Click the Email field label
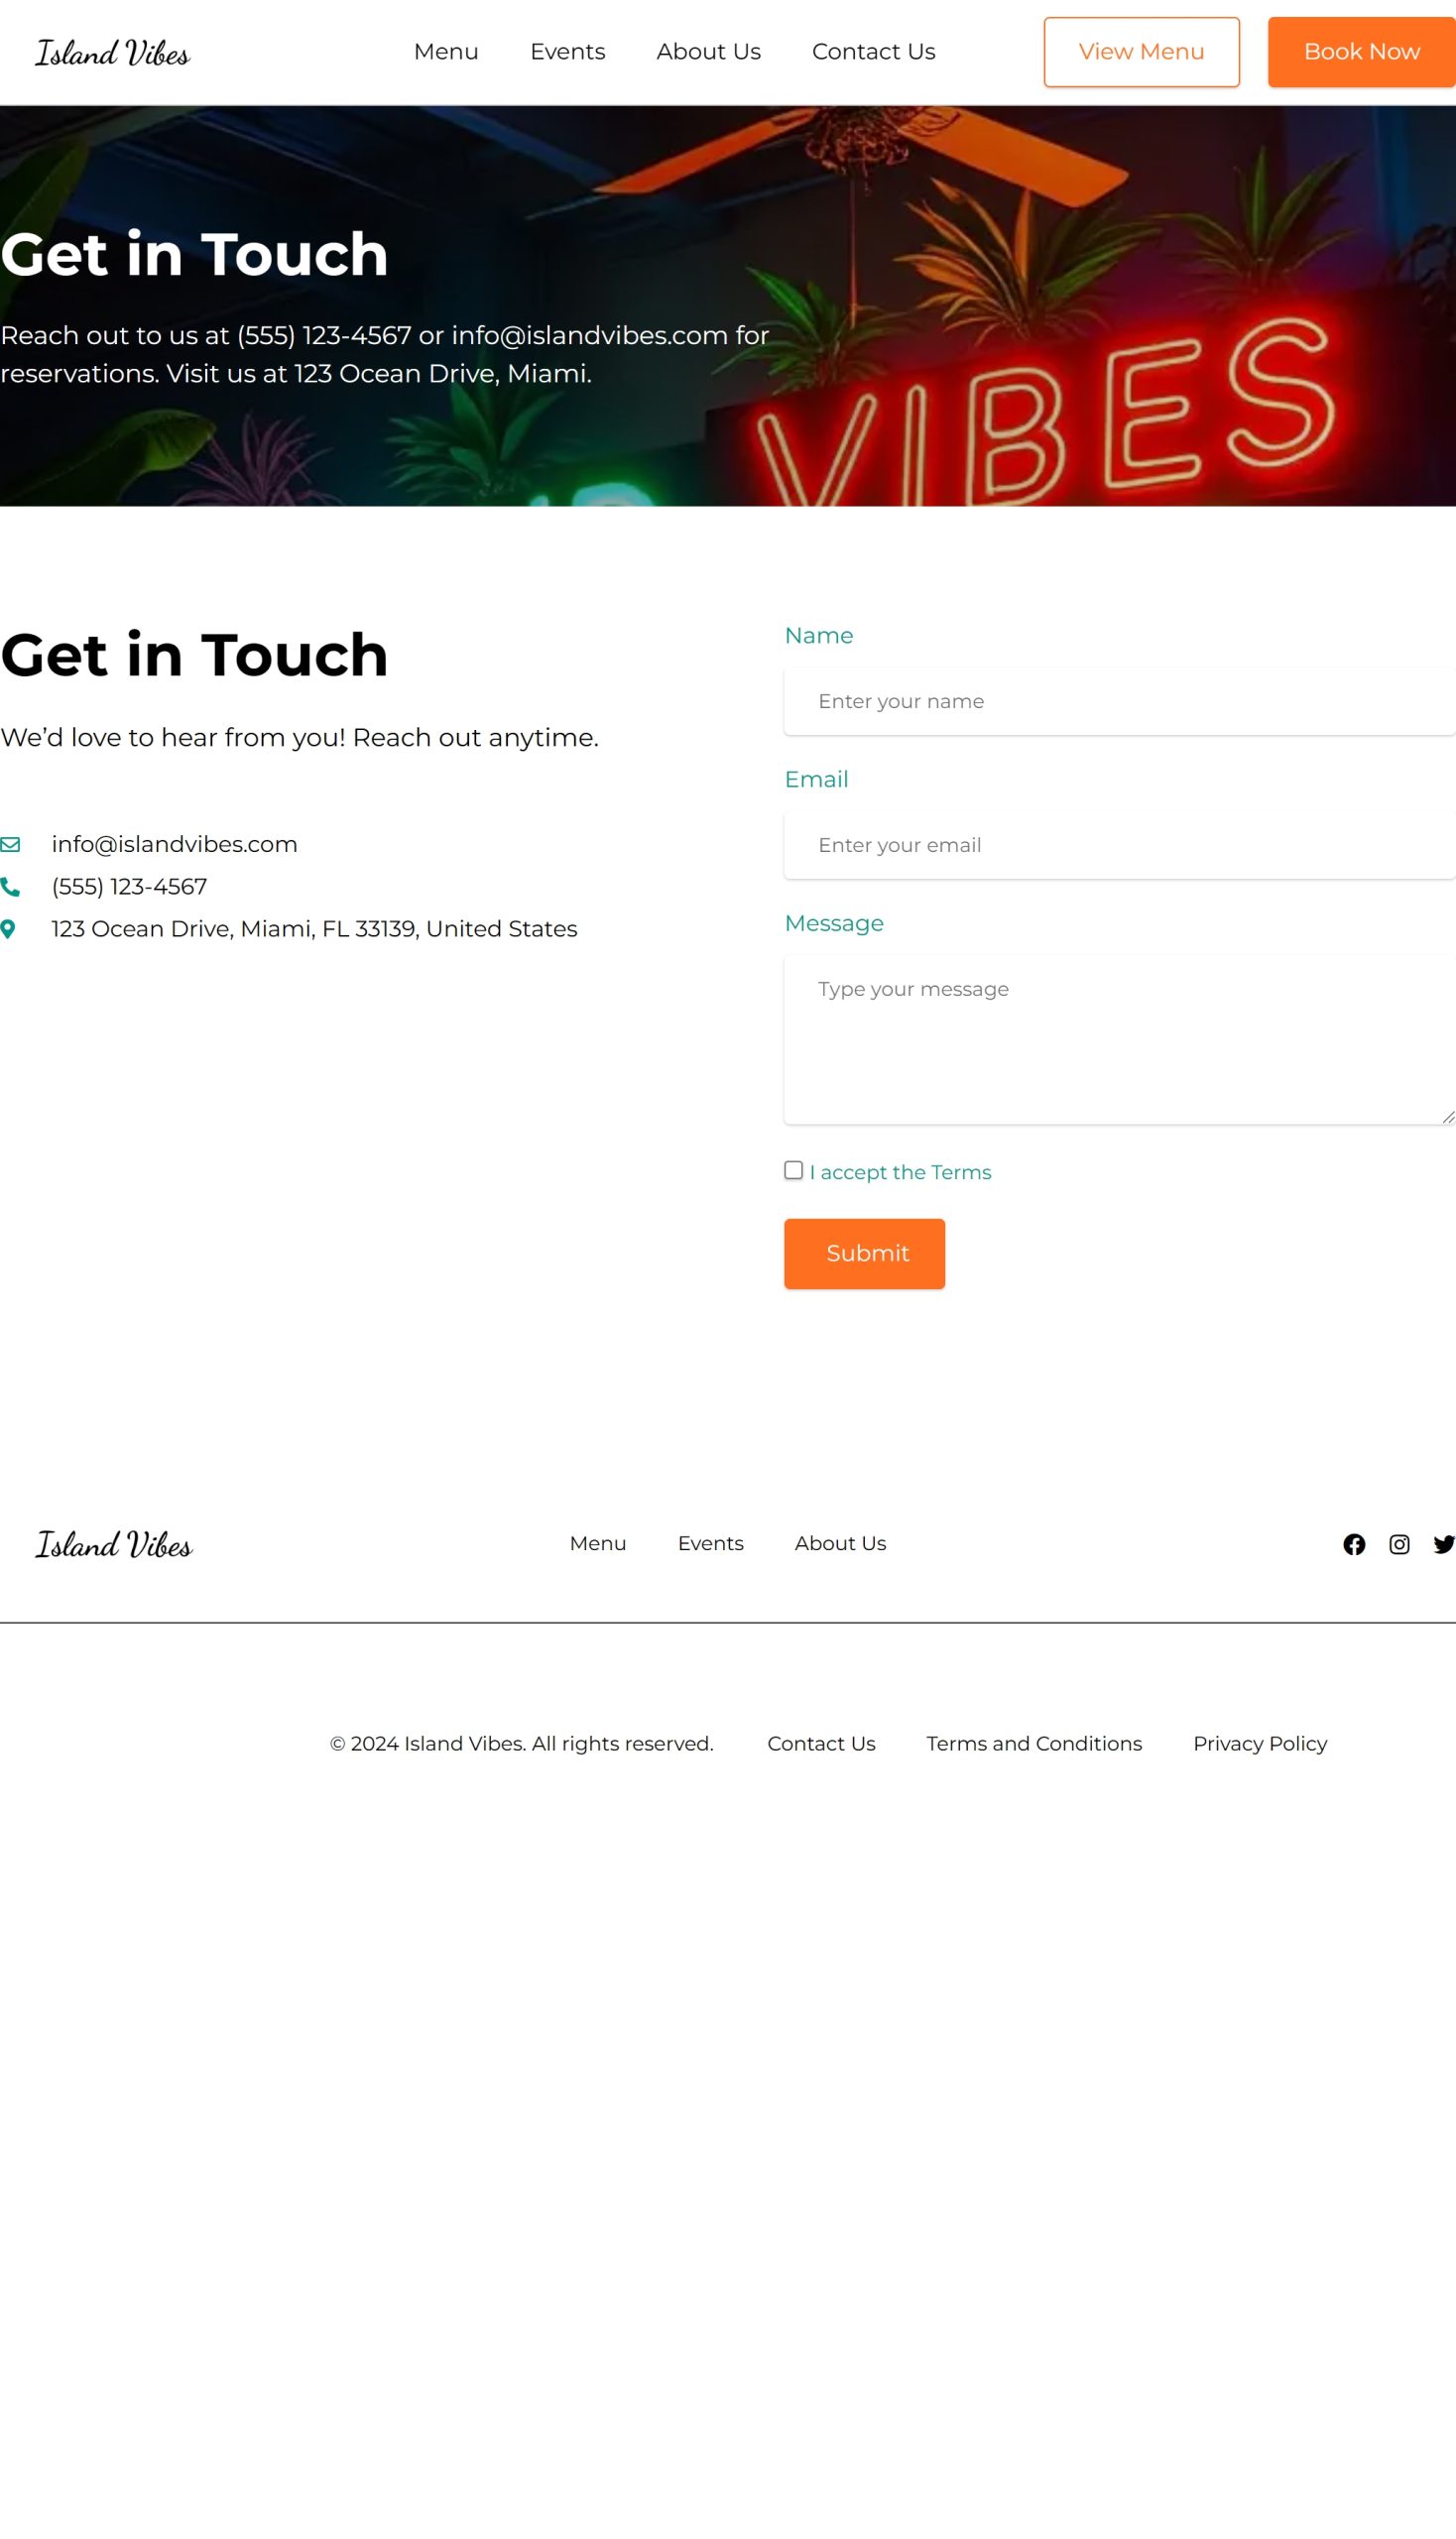 816,779
